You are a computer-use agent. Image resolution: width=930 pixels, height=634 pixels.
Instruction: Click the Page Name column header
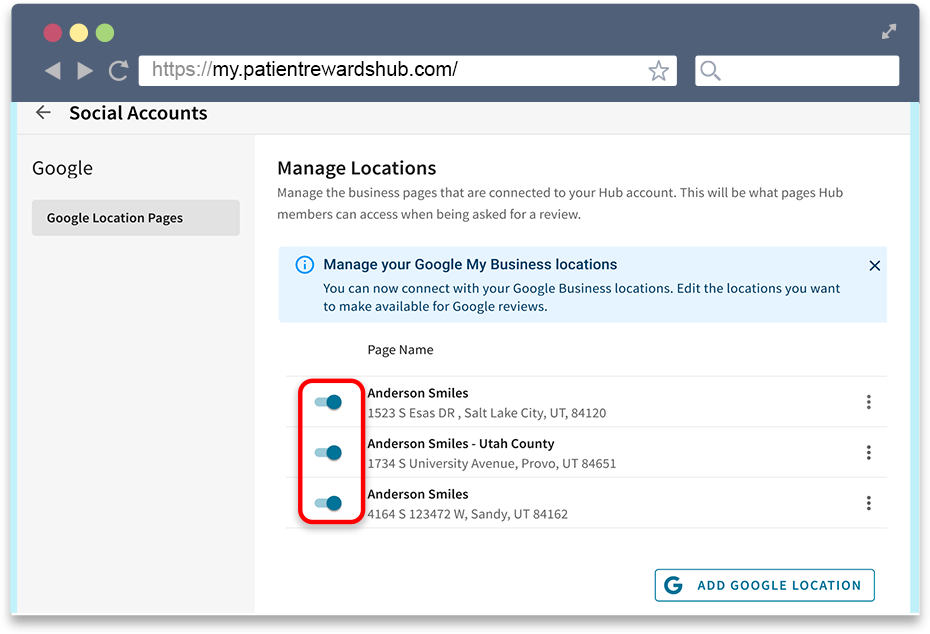(400, 350)
